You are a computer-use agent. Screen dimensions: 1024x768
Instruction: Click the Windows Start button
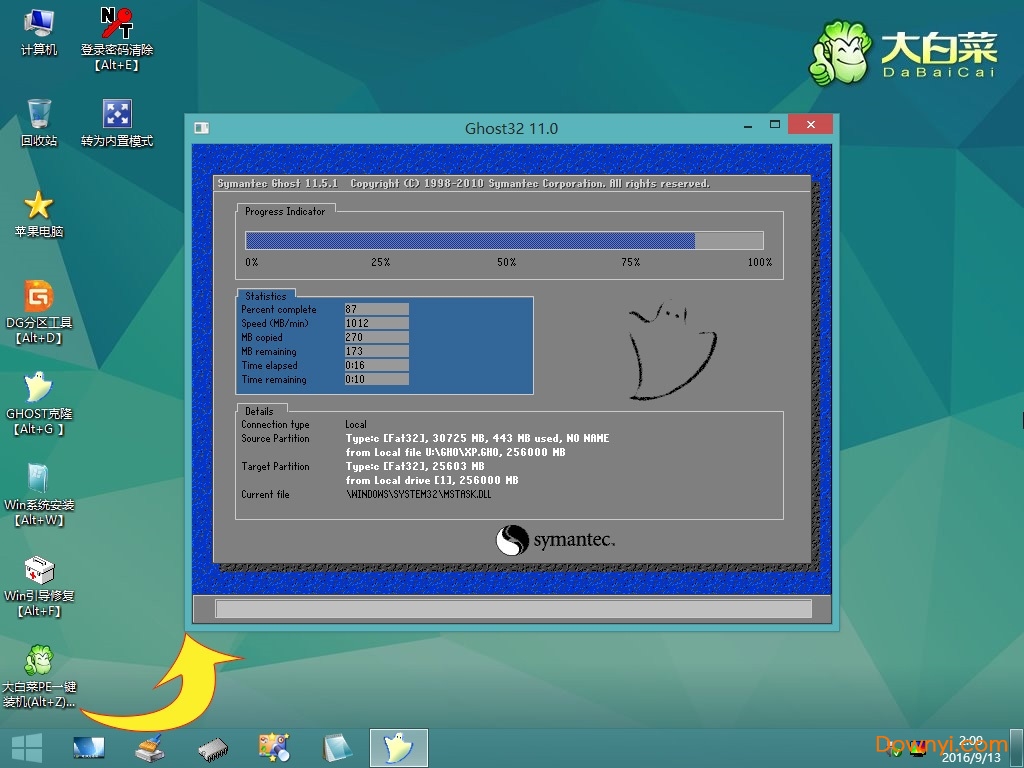pyautogui.click(x=27, y=747)
